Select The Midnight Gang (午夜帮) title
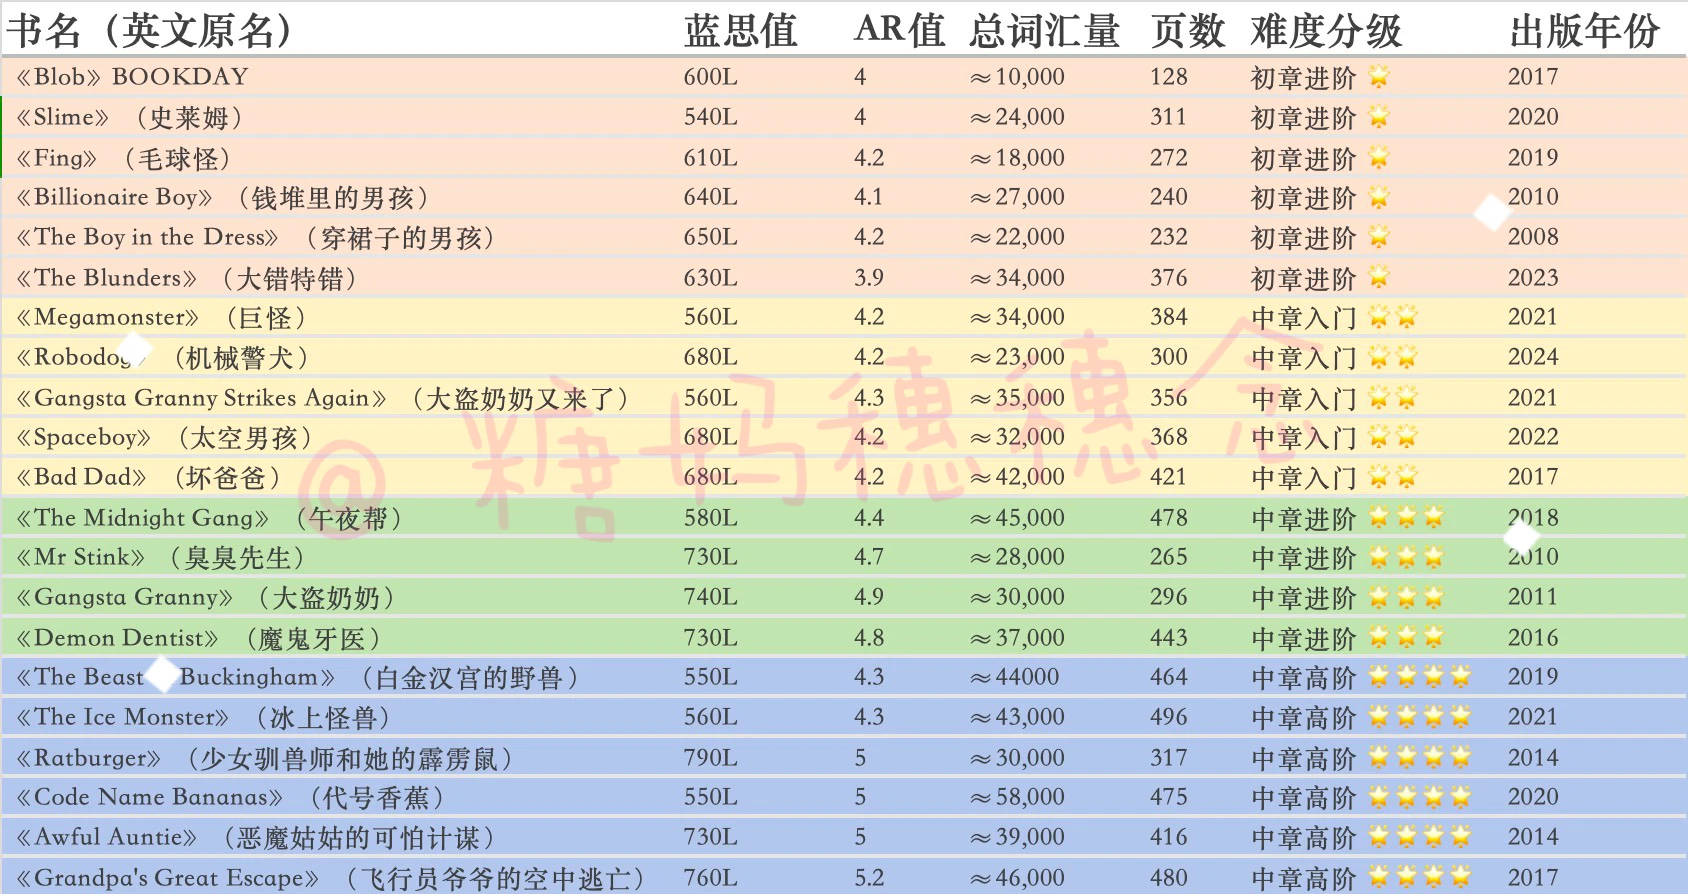This screenshot has width=1688, height=894. click(209, 518)
